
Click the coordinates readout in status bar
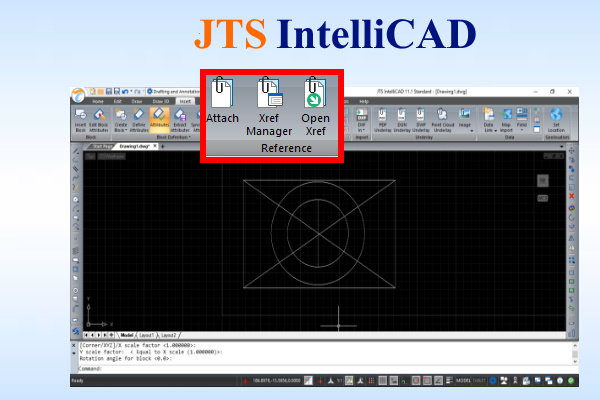[277, 380]
